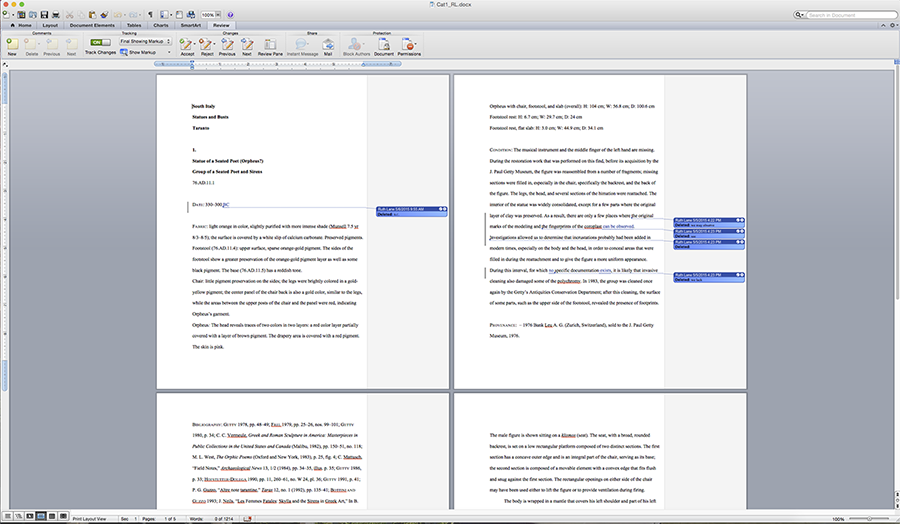Screen dimensions: 900x524
Task: Switch to Notebook Layout view
Action: coord(52,517)
